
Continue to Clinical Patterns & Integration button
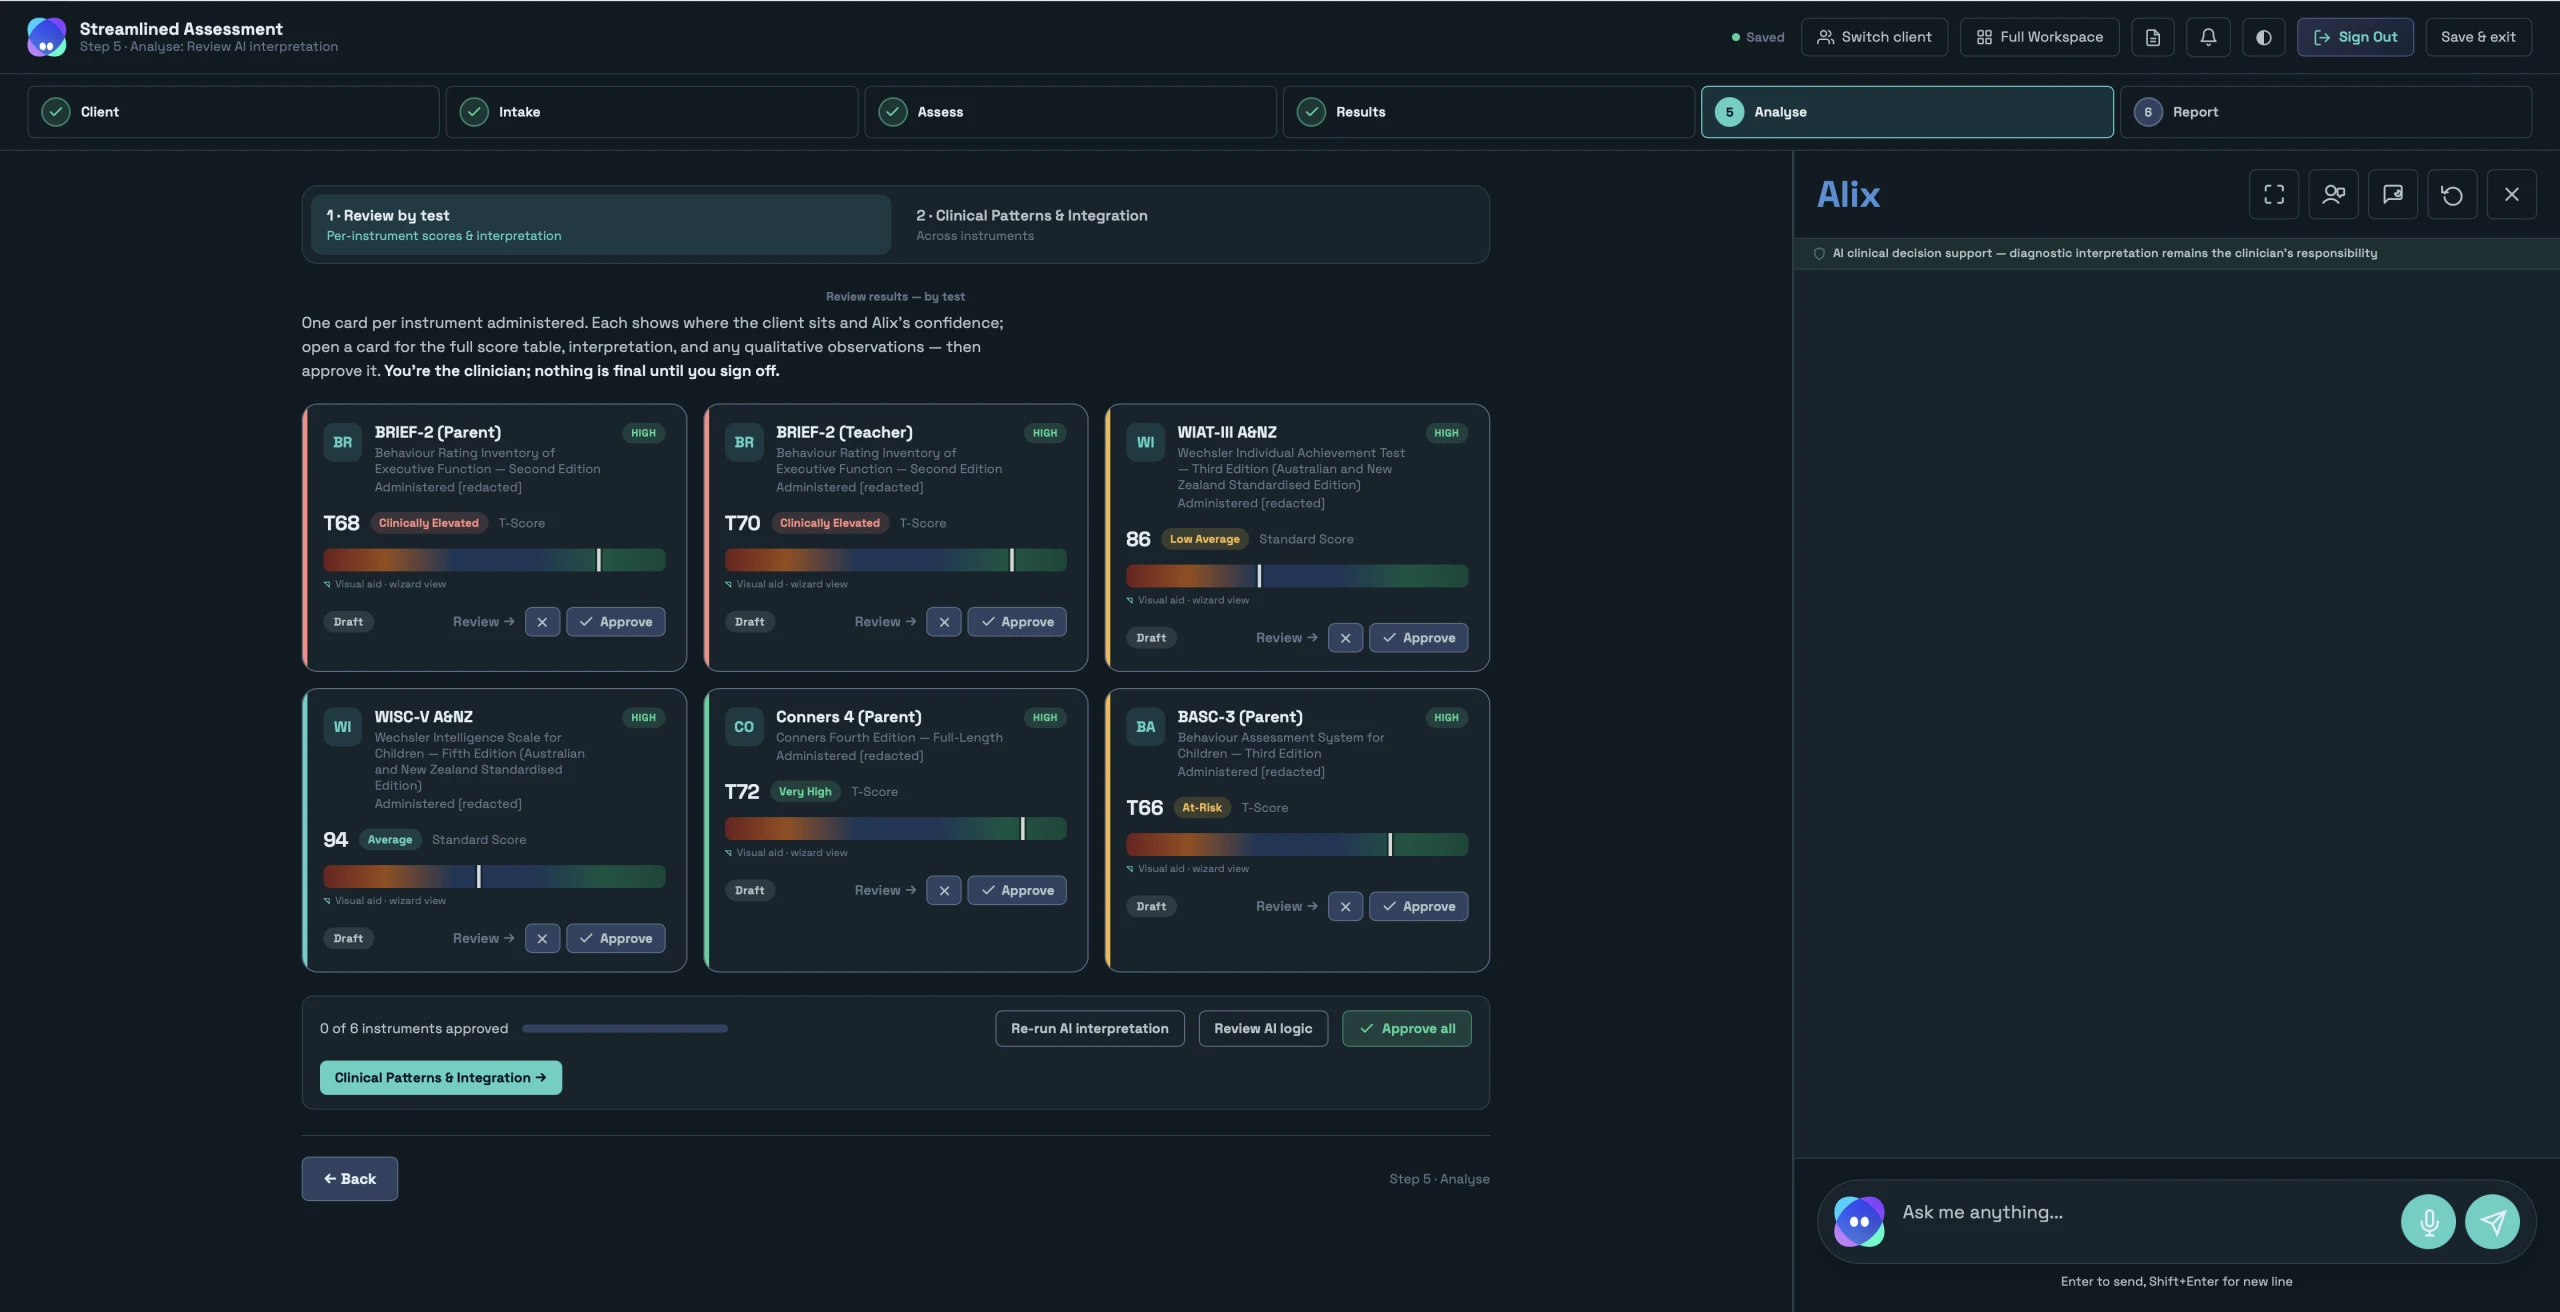(x=440, y=1078)
